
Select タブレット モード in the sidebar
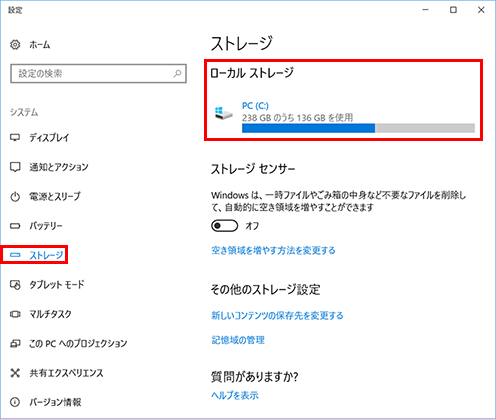pyautogui.click(x=57, y=285)
